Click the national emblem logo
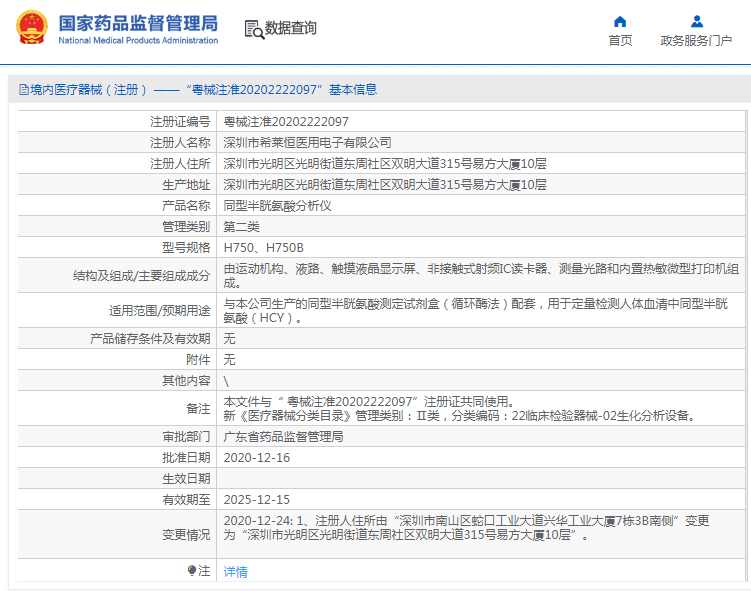 pos(32,27)
